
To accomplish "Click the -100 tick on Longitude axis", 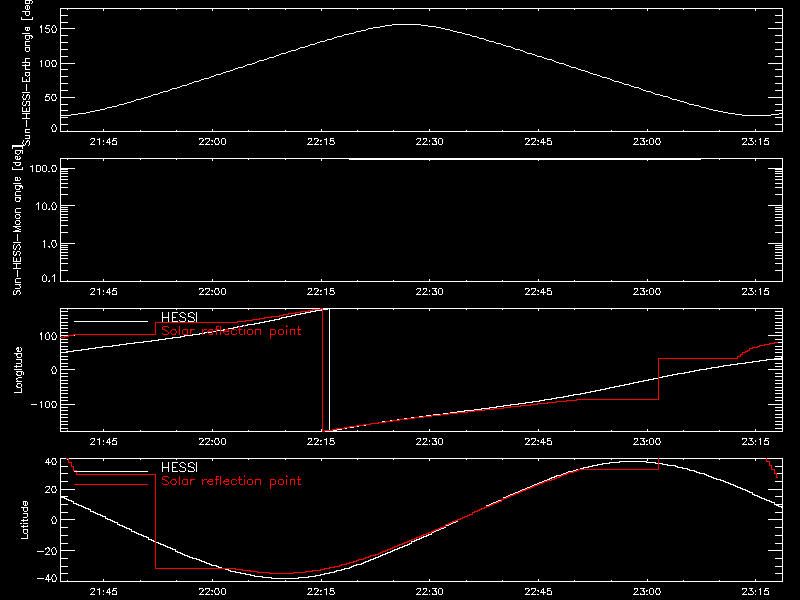I will coord(43,405).
